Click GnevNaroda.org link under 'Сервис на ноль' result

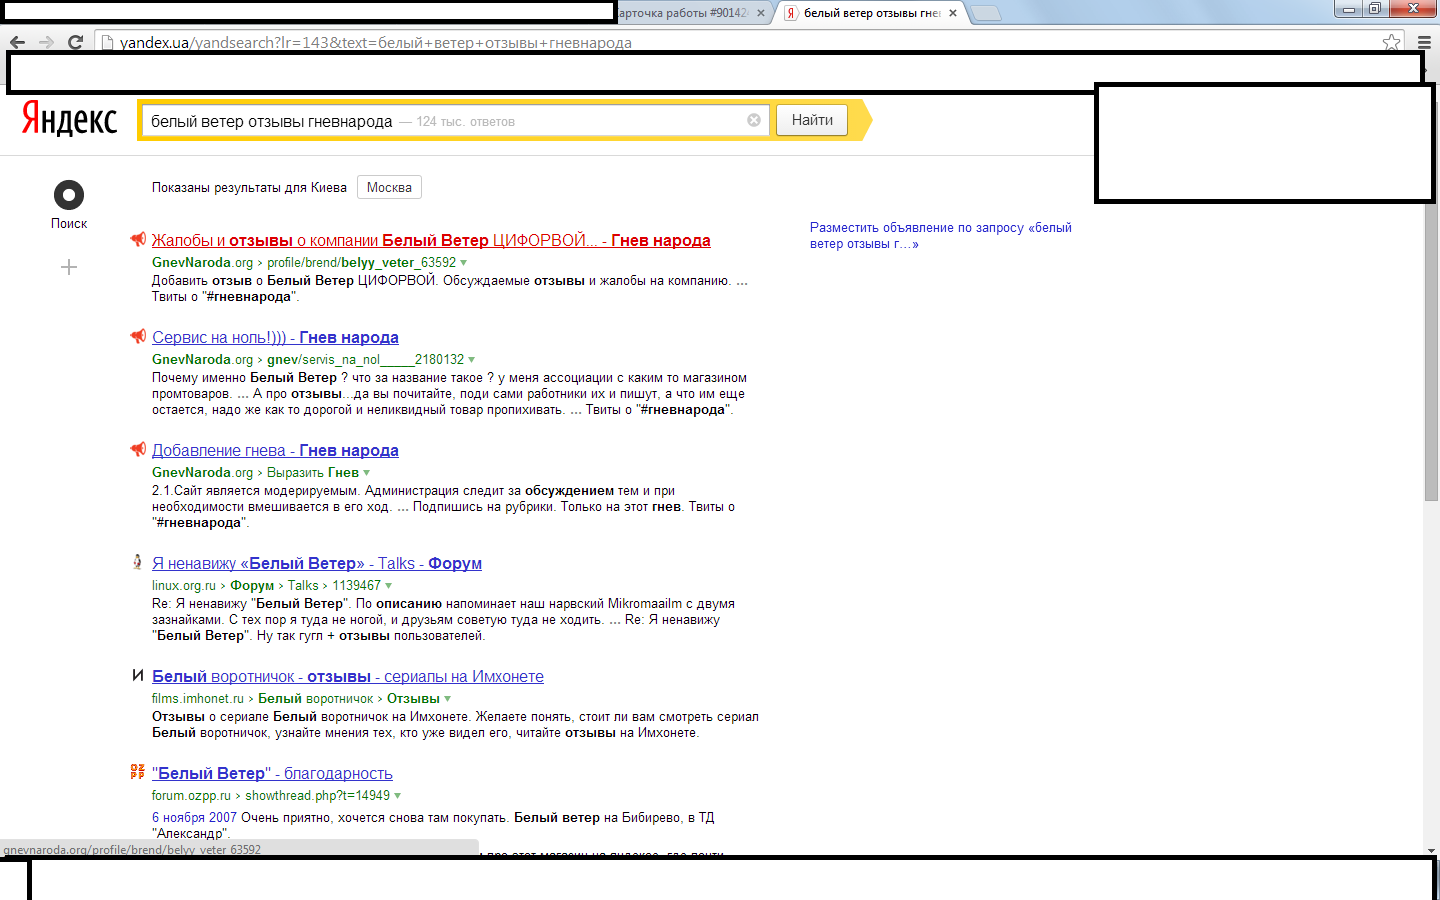(x=202, y=359)
